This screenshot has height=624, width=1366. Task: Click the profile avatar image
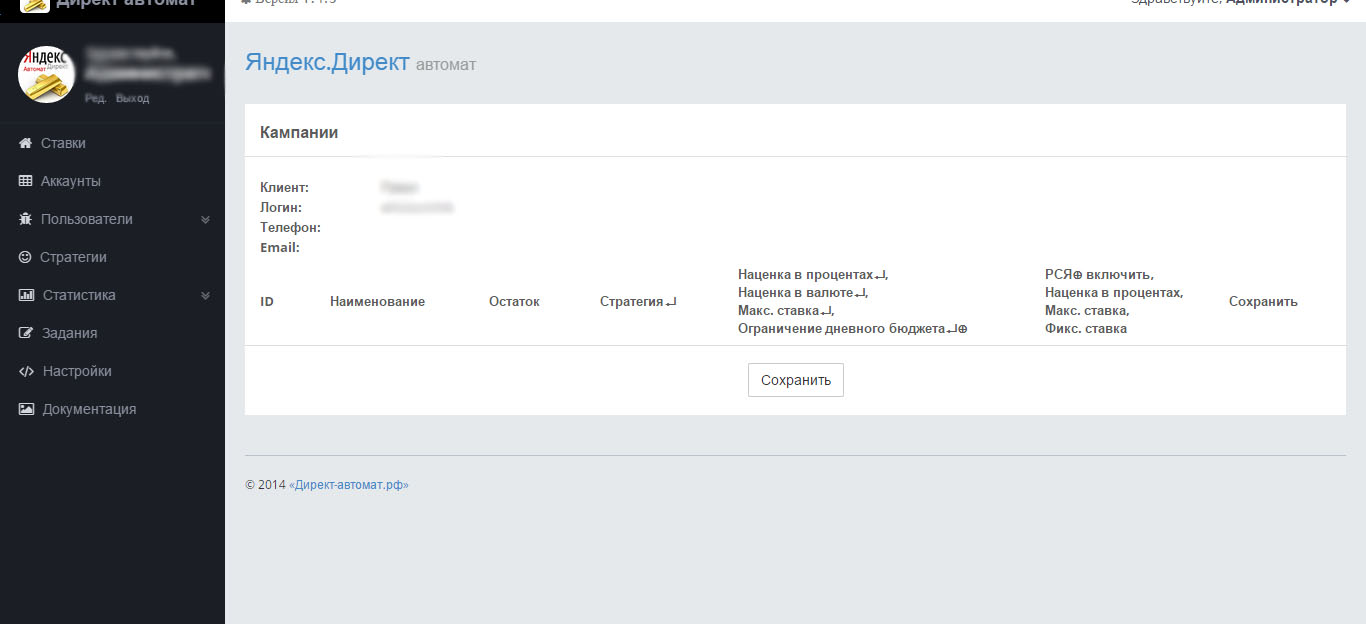point(46,74)
